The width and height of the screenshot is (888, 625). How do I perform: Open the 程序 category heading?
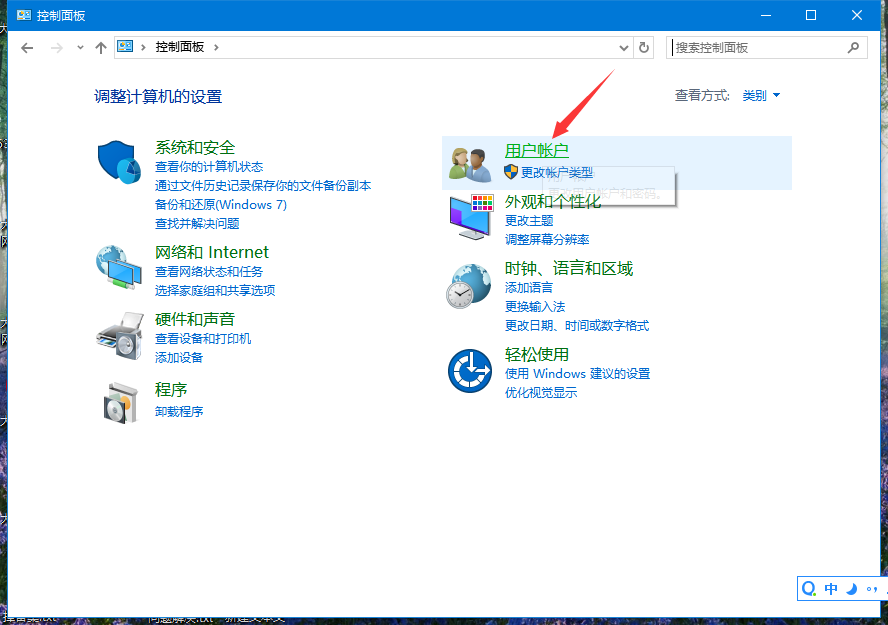point(171,389)
